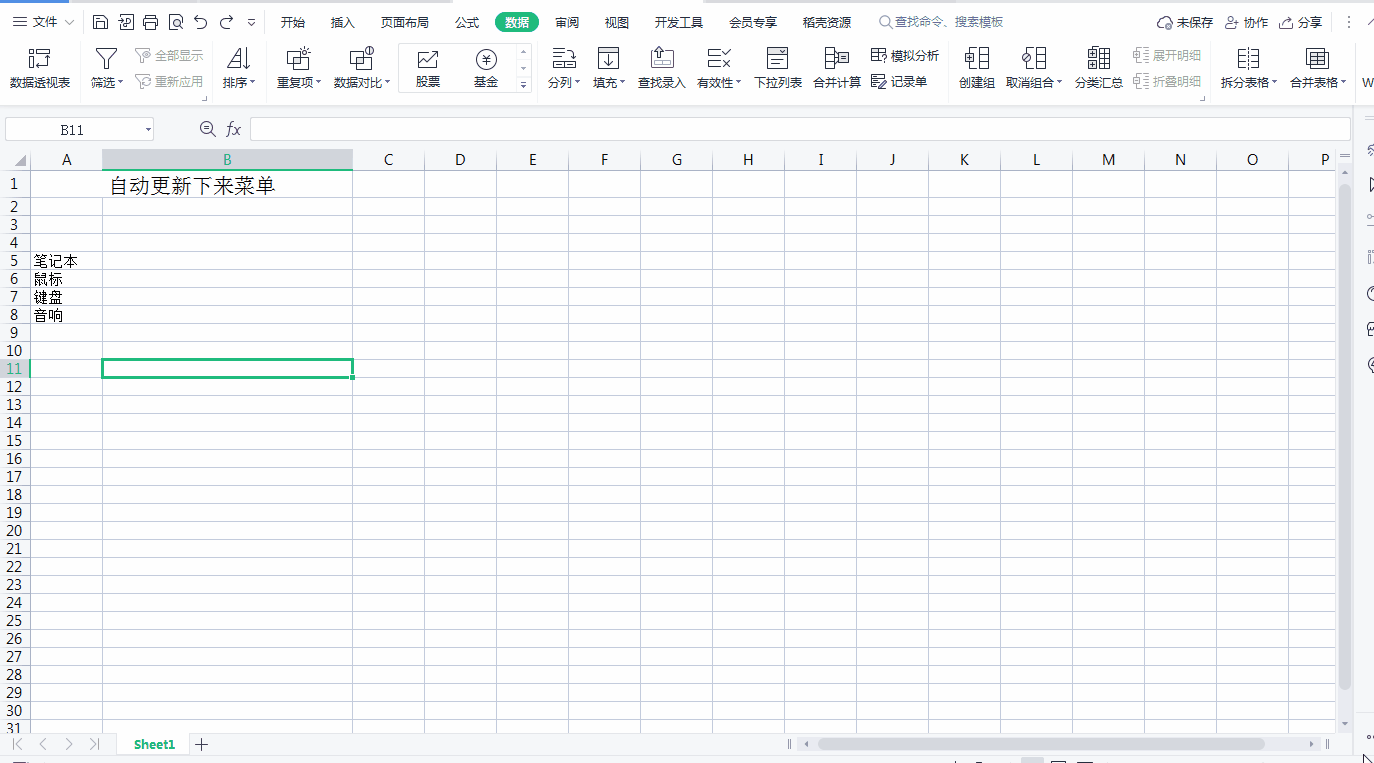
Task: Insert a 下拉列表 dropdown list
Action: point(777,69)
